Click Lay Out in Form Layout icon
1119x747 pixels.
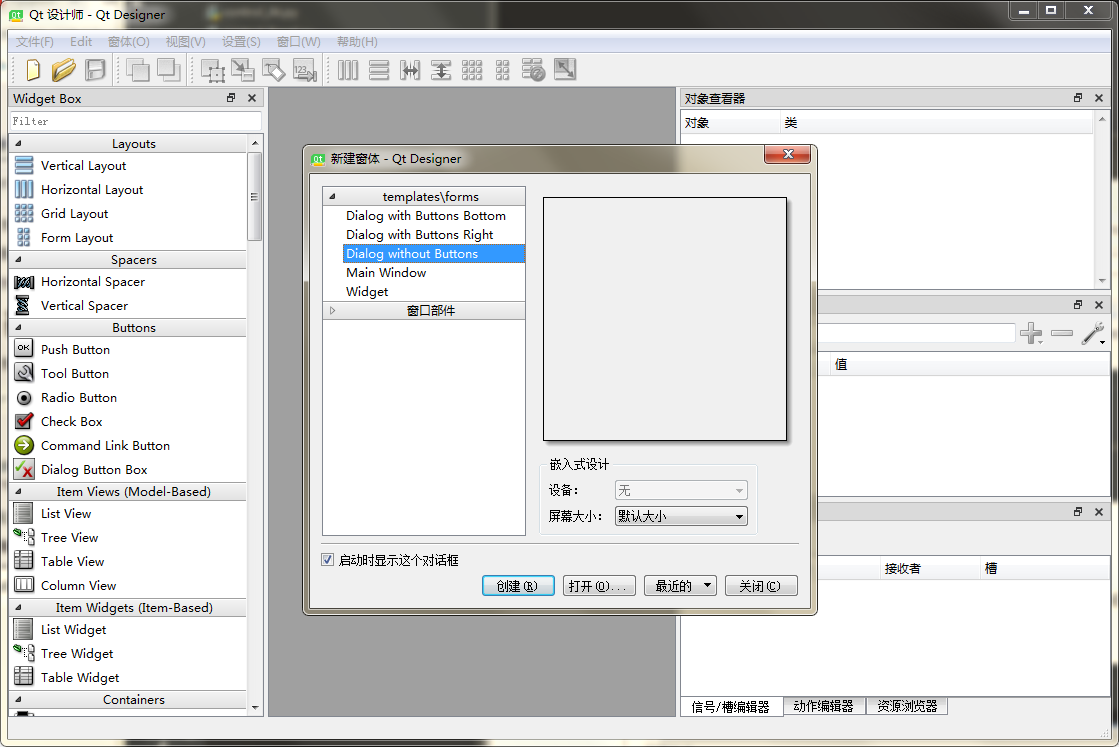(x=502, y=70)
